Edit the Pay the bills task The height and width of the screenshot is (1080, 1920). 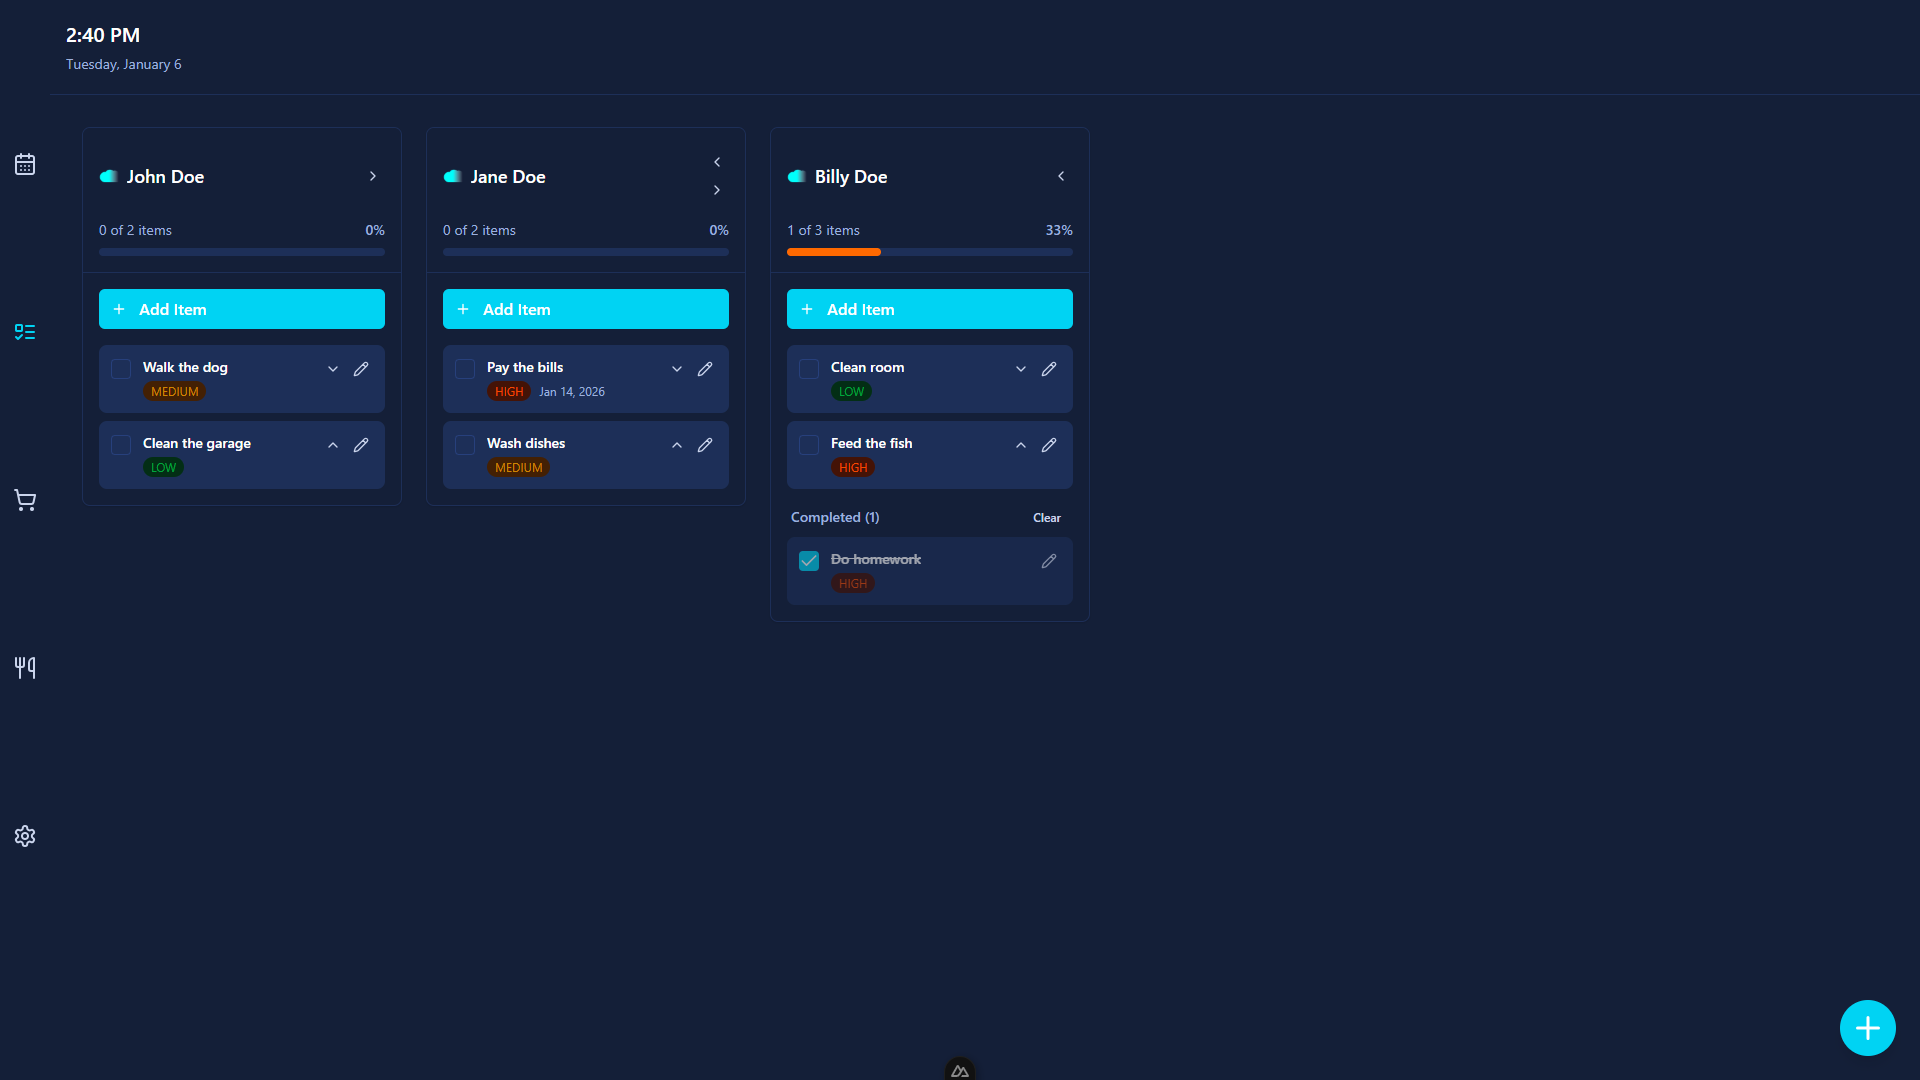[x=705, y=369]
